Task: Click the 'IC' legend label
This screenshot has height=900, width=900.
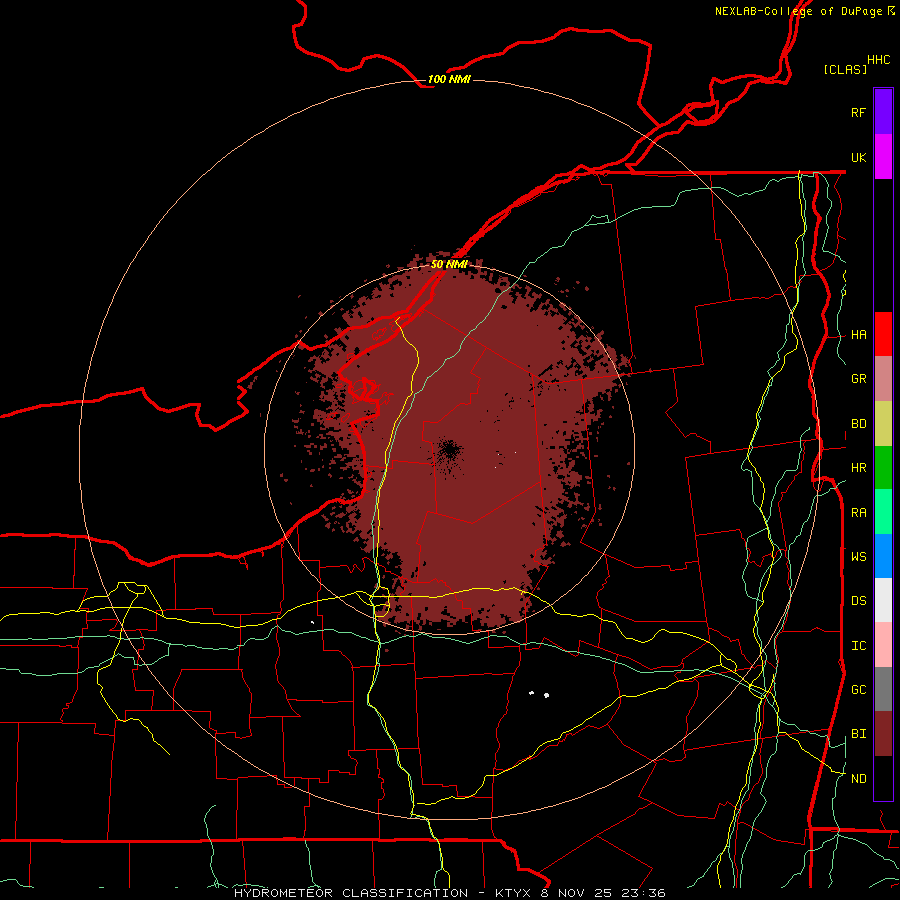Action: coord(859,646)
